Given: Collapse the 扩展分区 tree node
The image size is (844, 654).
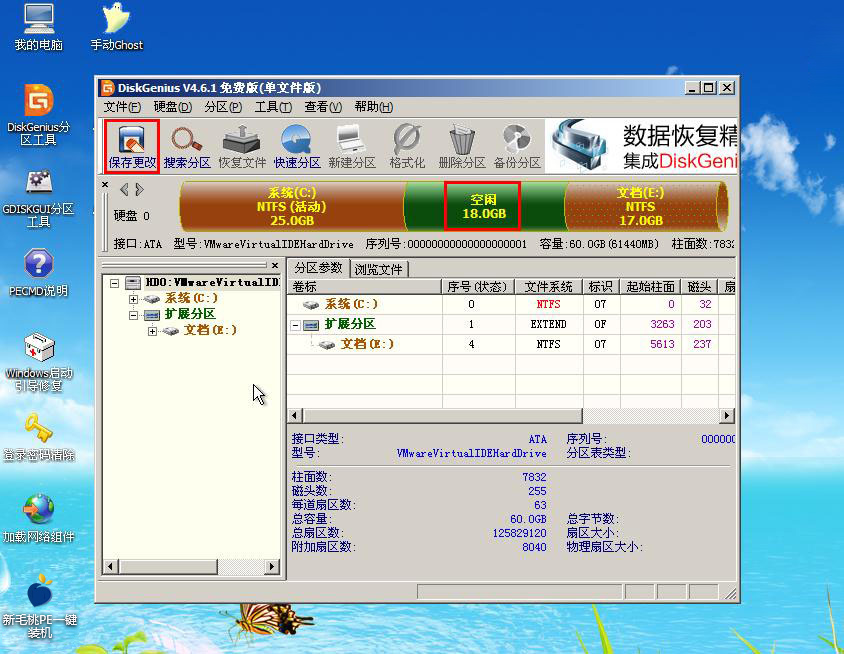Looking at the screenshot, I should pyautogui.click(x=133, y=315).
